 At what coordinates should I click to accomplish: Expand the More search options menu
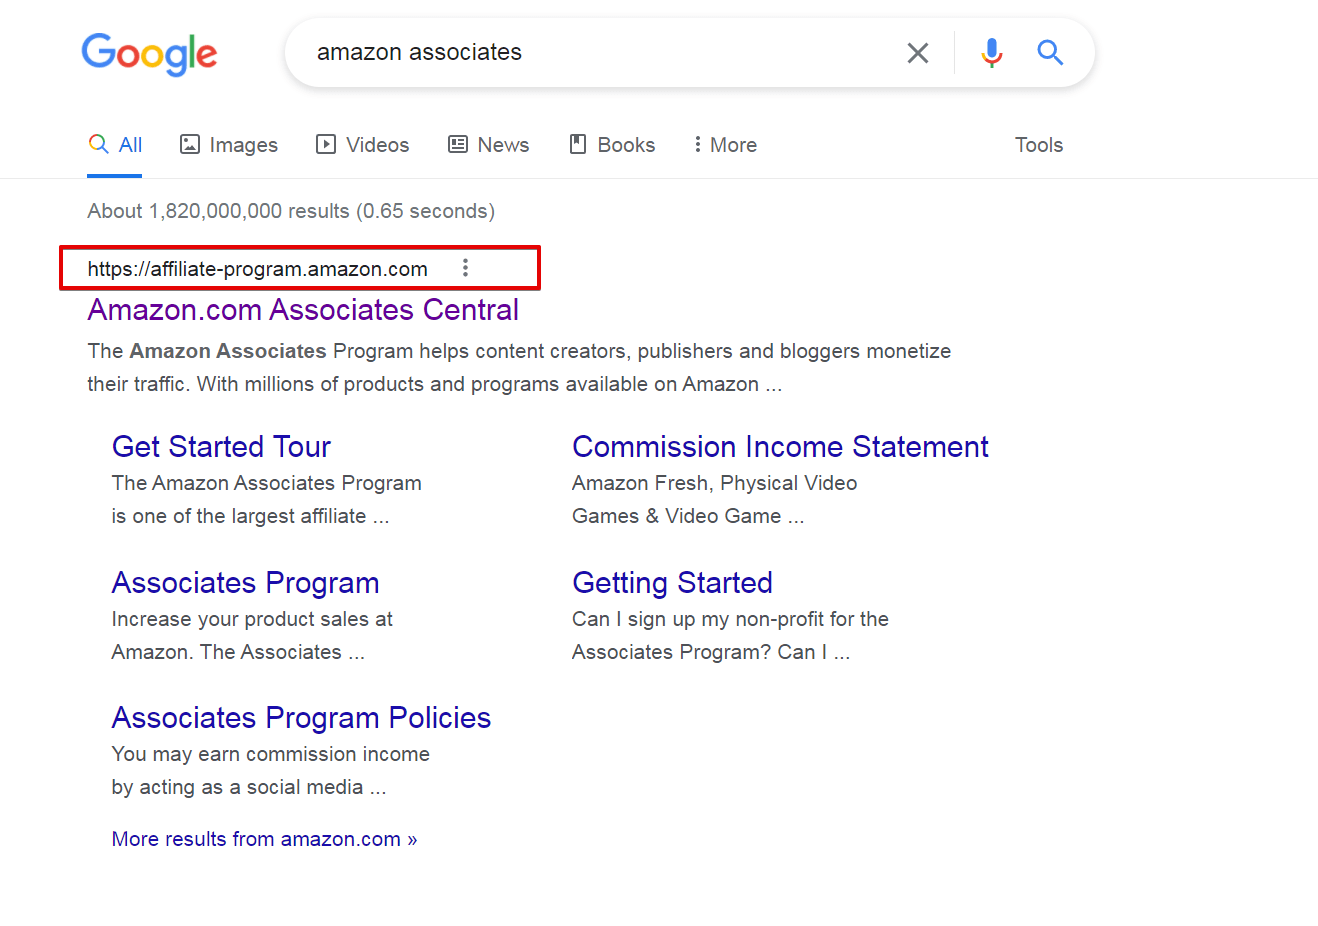pyautogui.click(x=725, y=145)
